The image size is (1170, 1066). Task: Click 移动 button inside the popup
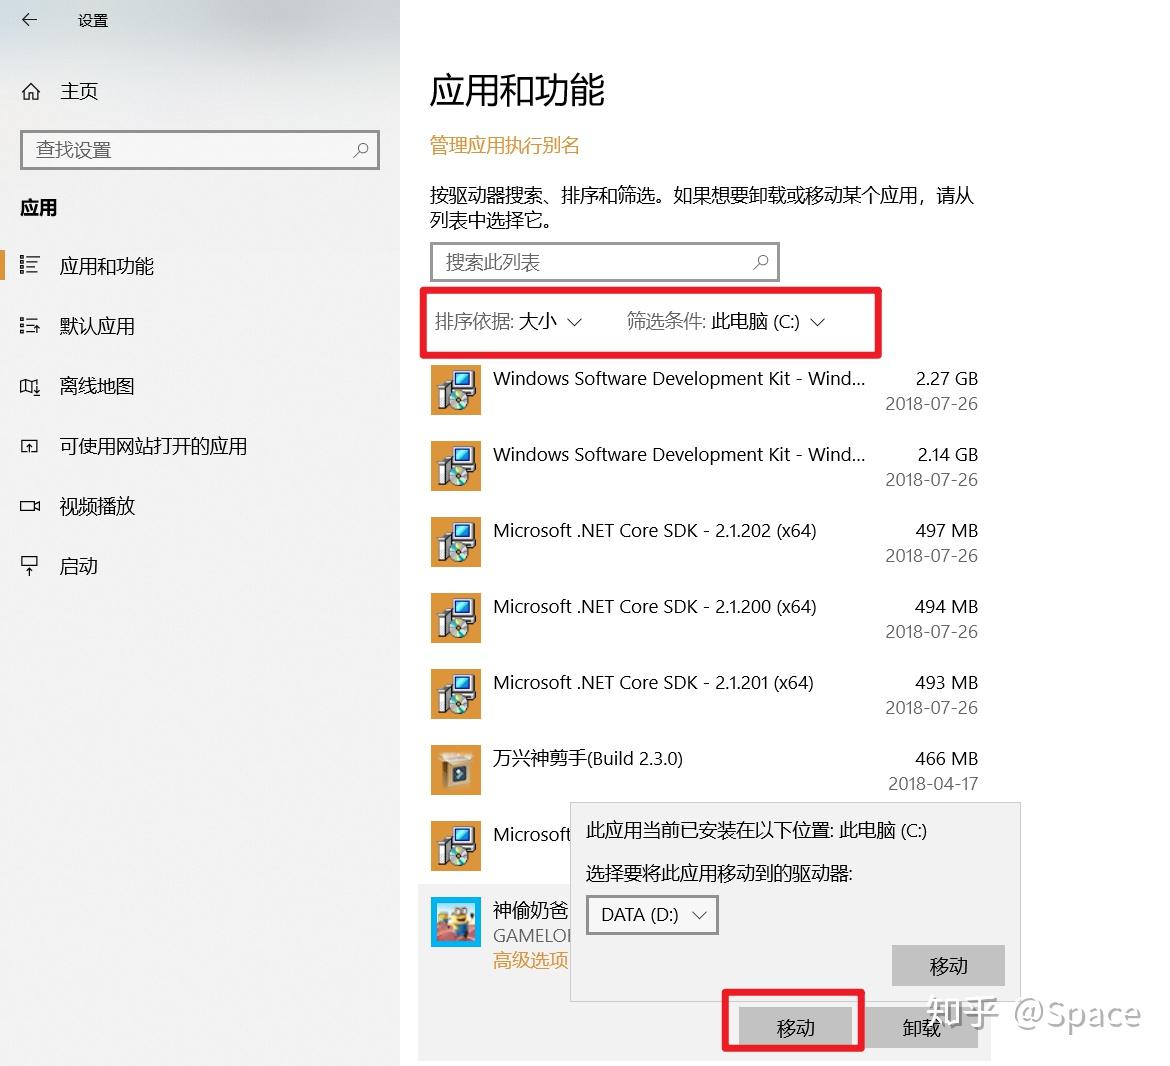click(948, 966)
